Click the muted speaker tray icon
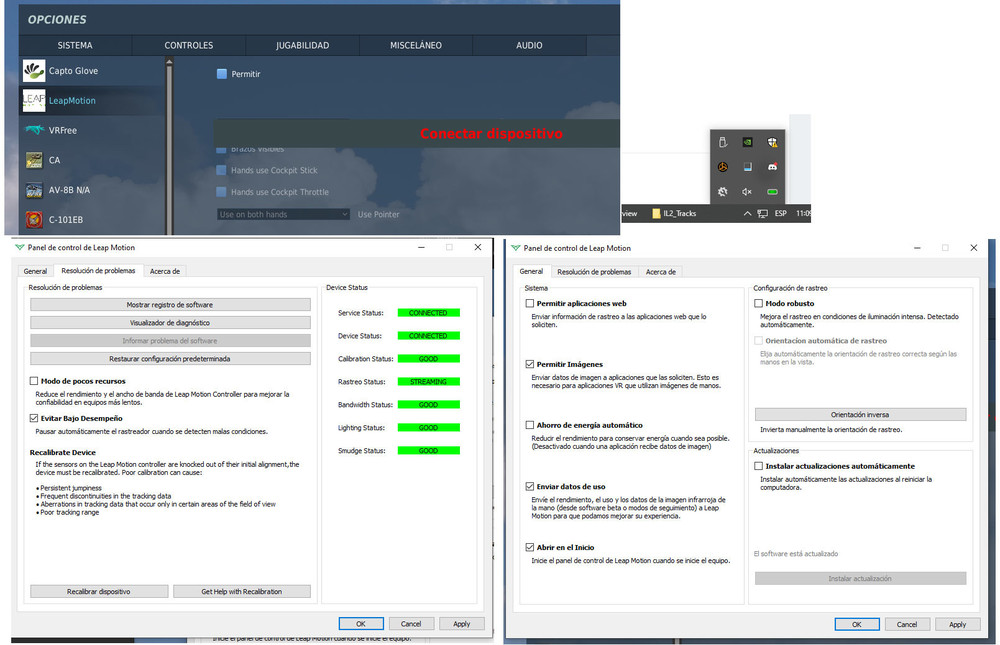 coord(747,191)
